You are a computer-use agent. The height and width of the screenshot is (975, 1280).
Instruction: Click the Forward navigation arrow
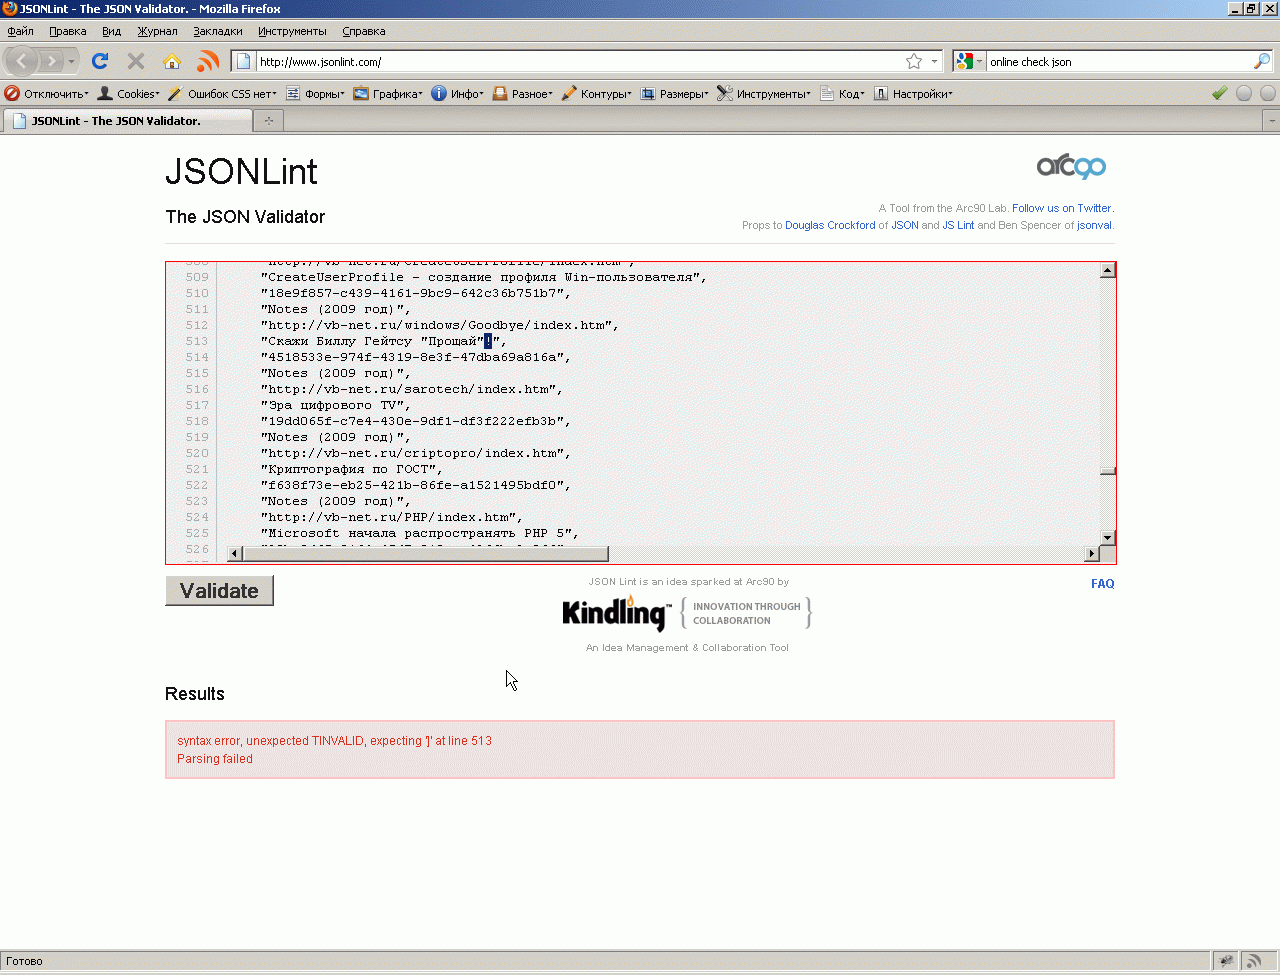51,62
